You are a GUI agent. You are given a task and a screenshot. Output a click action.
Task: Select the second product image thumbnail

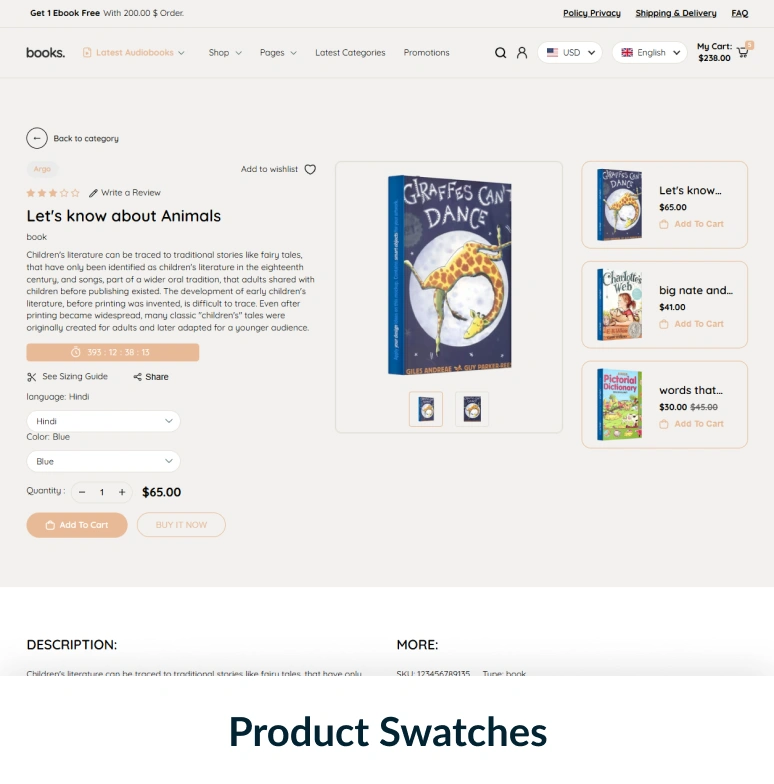[472, 410]
